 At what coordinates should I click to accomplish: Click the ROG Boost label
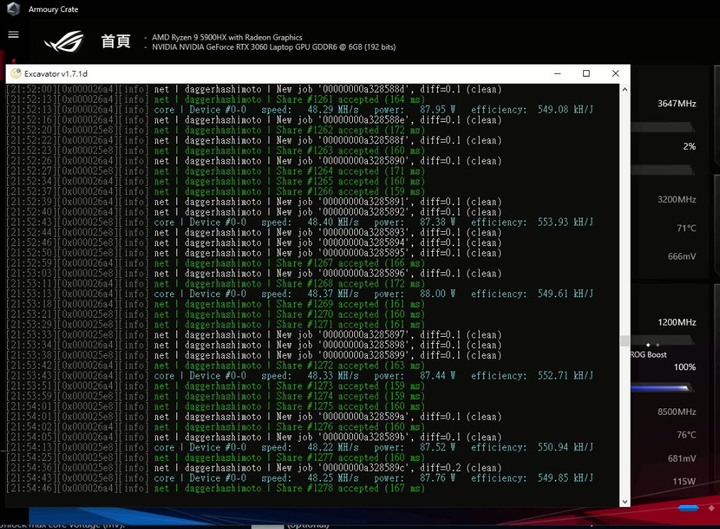coord(648,355)
